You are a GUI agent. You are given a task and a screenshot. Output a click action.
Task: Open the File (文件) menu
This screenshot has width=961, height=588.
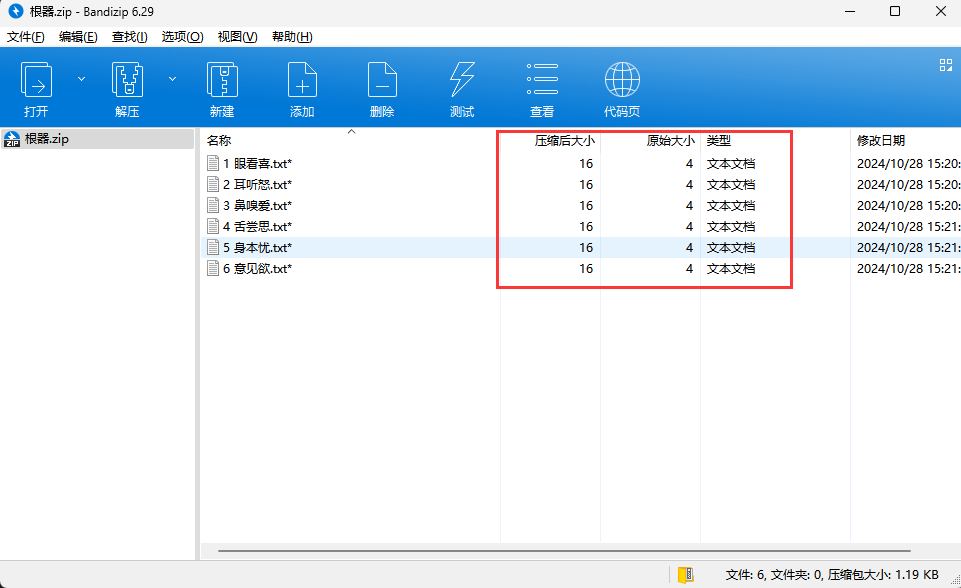[26, 37]
